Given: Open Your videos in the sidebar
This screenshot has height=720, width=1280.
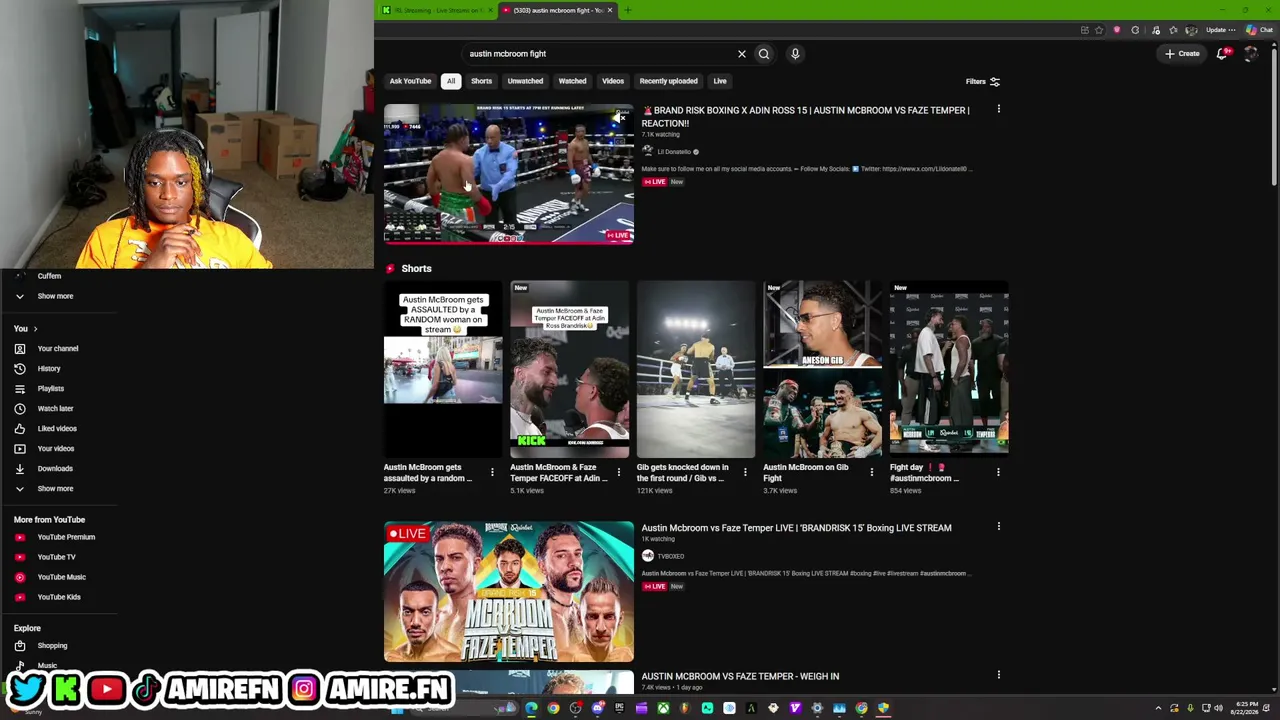Looking at the screenshot, I should (55, 449).
